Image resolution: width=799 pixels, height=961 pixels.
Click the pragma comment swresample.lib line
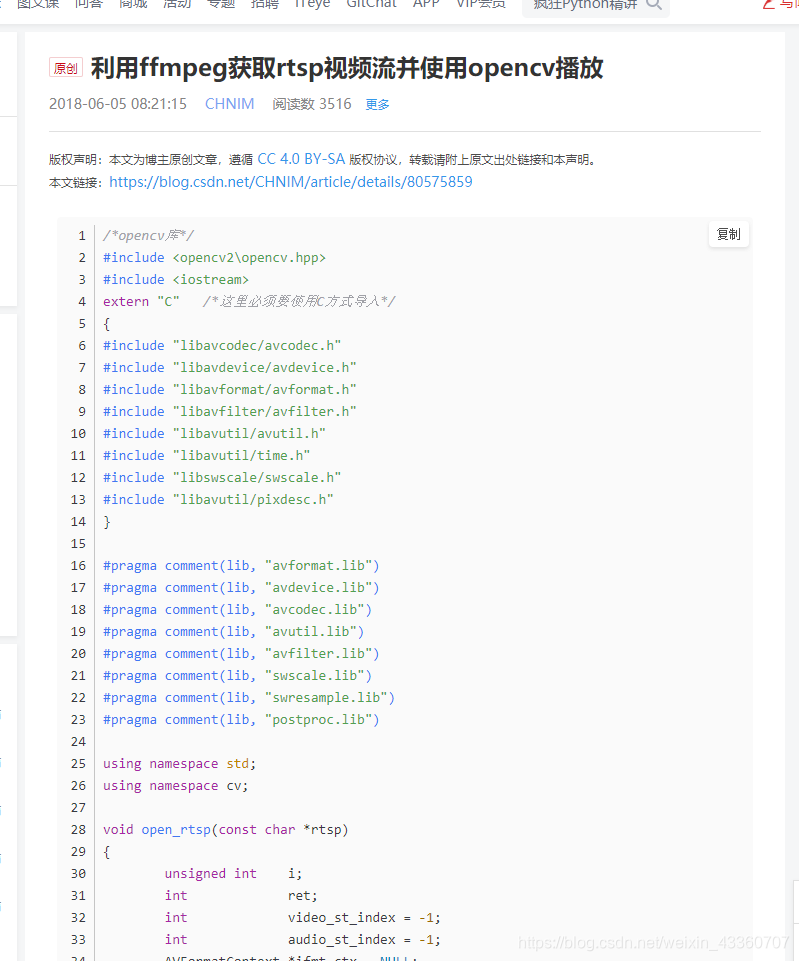249,698
